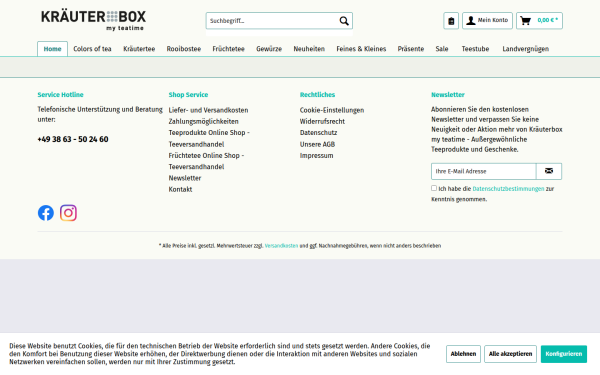600x375 pixels.
Task: Open the Sale category
Action: (x=442, y=49)
